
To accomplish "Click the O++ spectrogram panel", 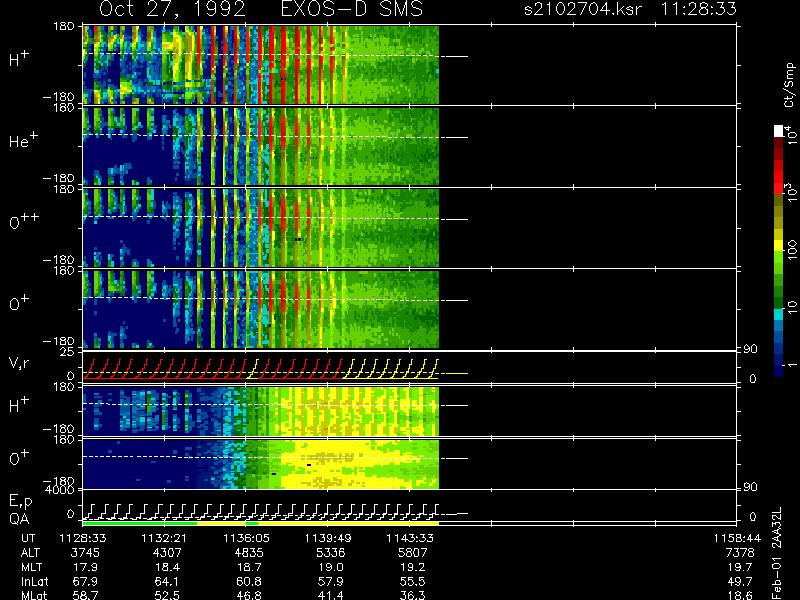I will tap(261, 228).
